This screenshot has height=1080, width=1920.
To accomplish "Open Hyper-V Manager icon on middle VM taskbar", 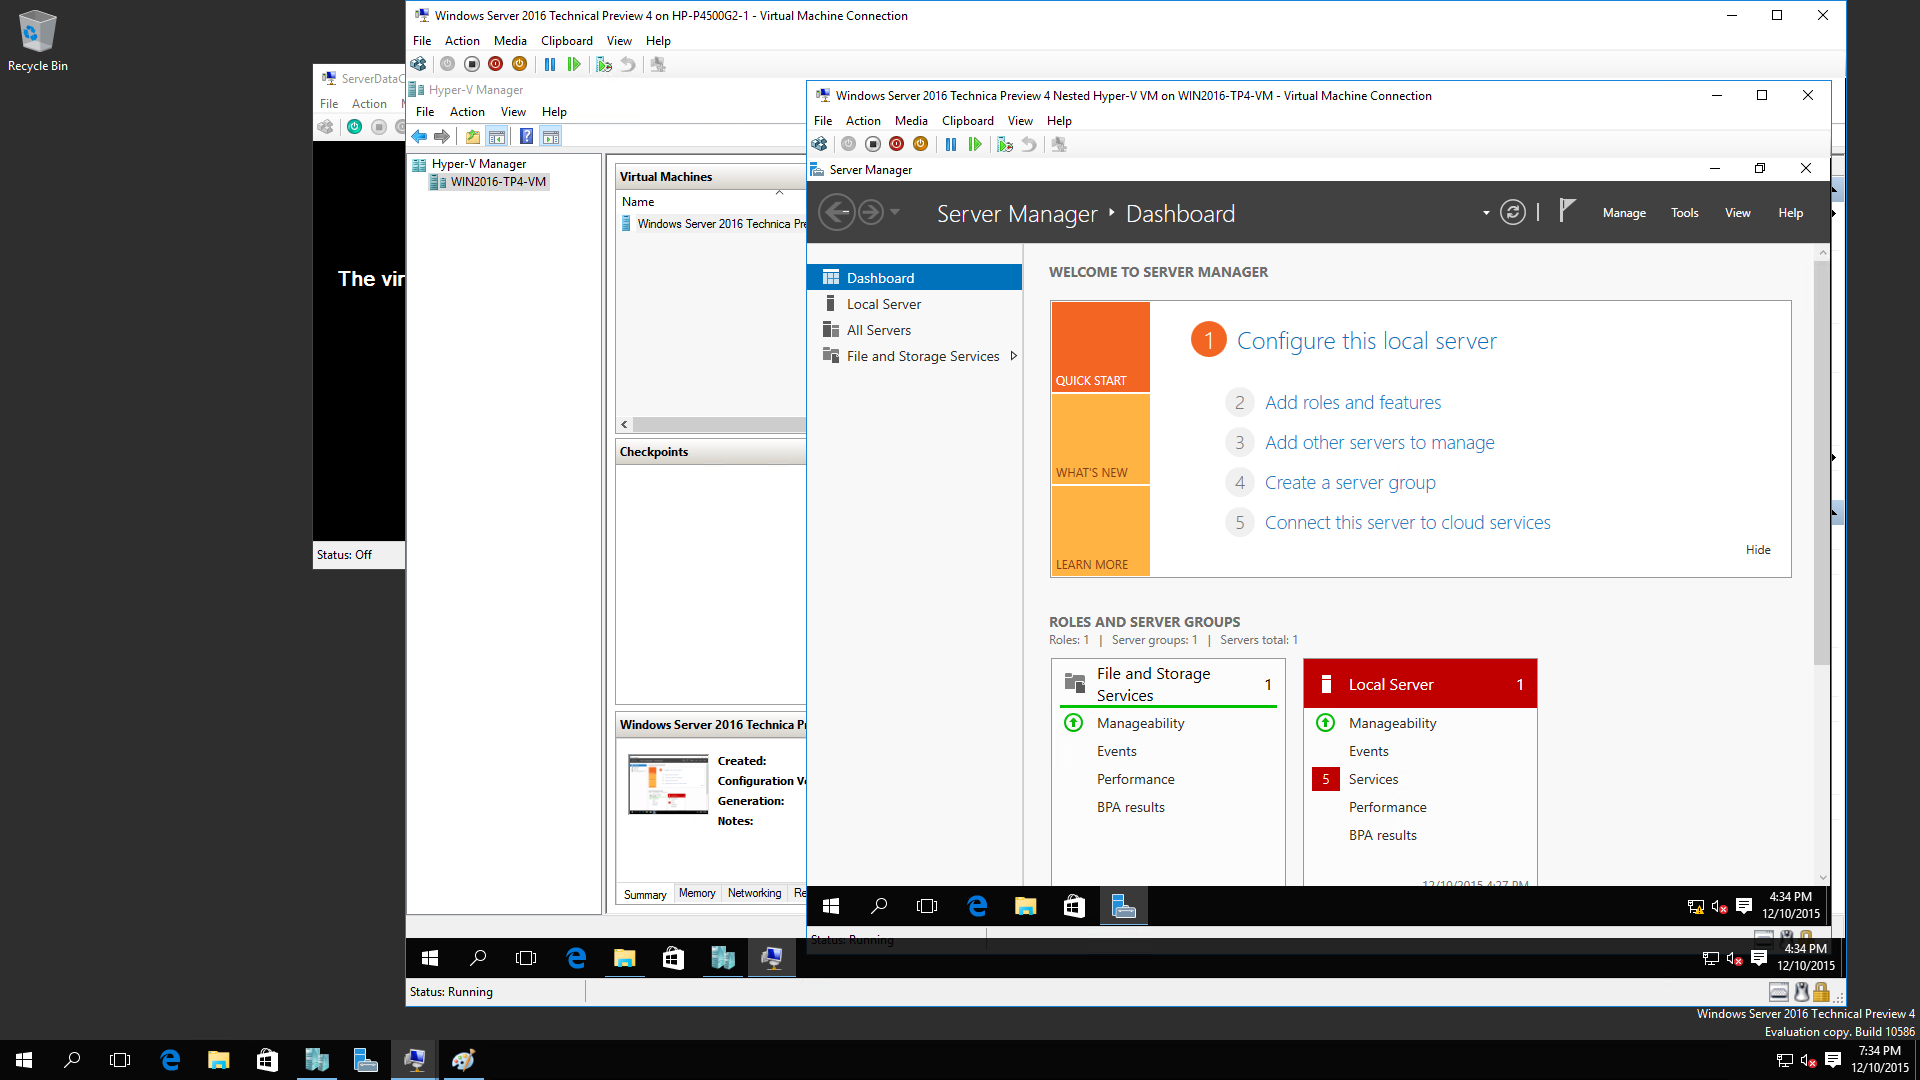I will tap(723, 958).
